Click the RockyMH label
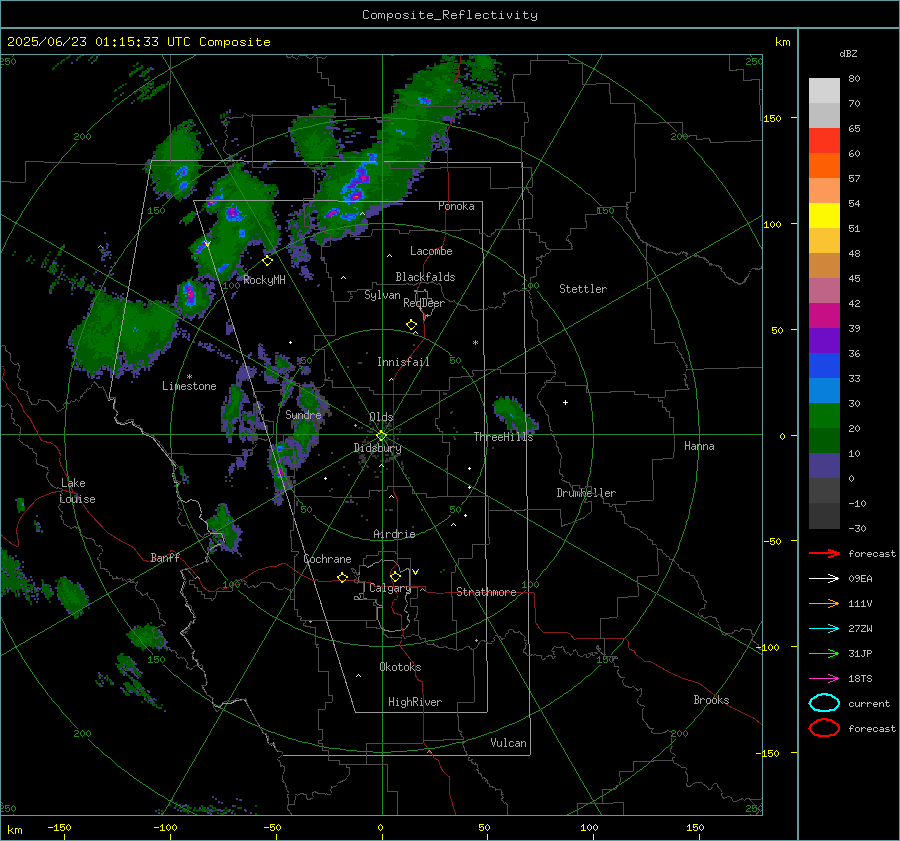This screenshot has height=841, width=900. [264, 280]
